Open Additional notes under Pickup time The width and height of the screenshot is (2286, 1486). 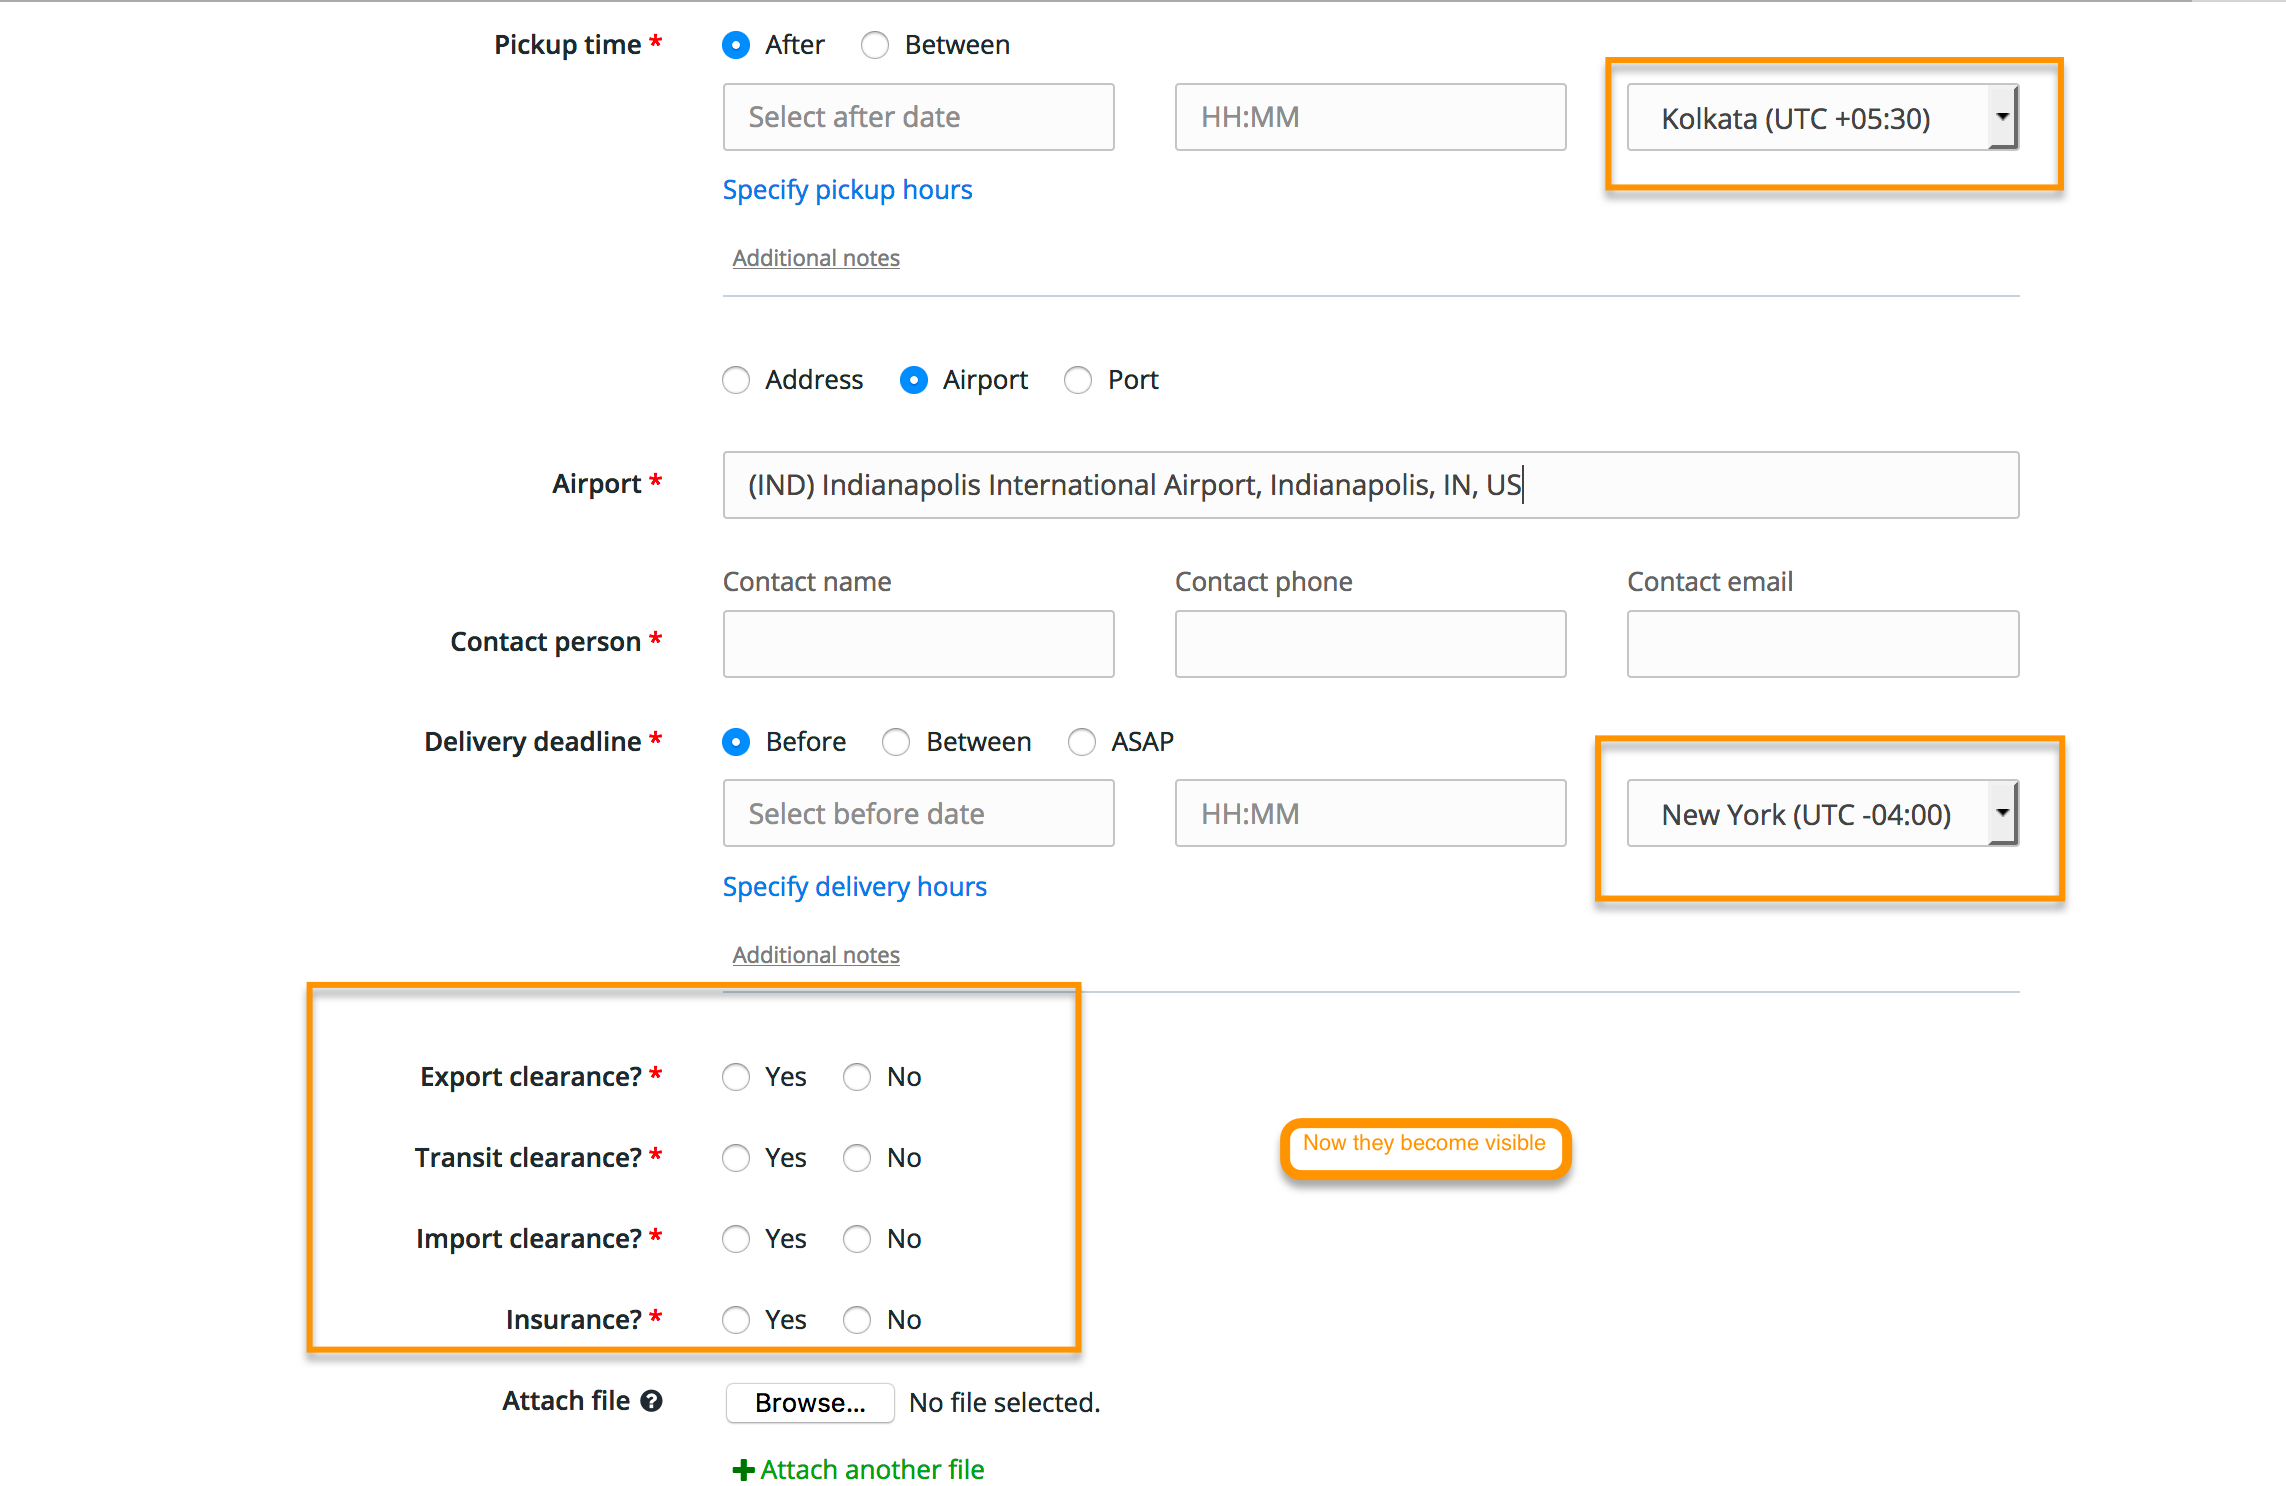point(816,258)
